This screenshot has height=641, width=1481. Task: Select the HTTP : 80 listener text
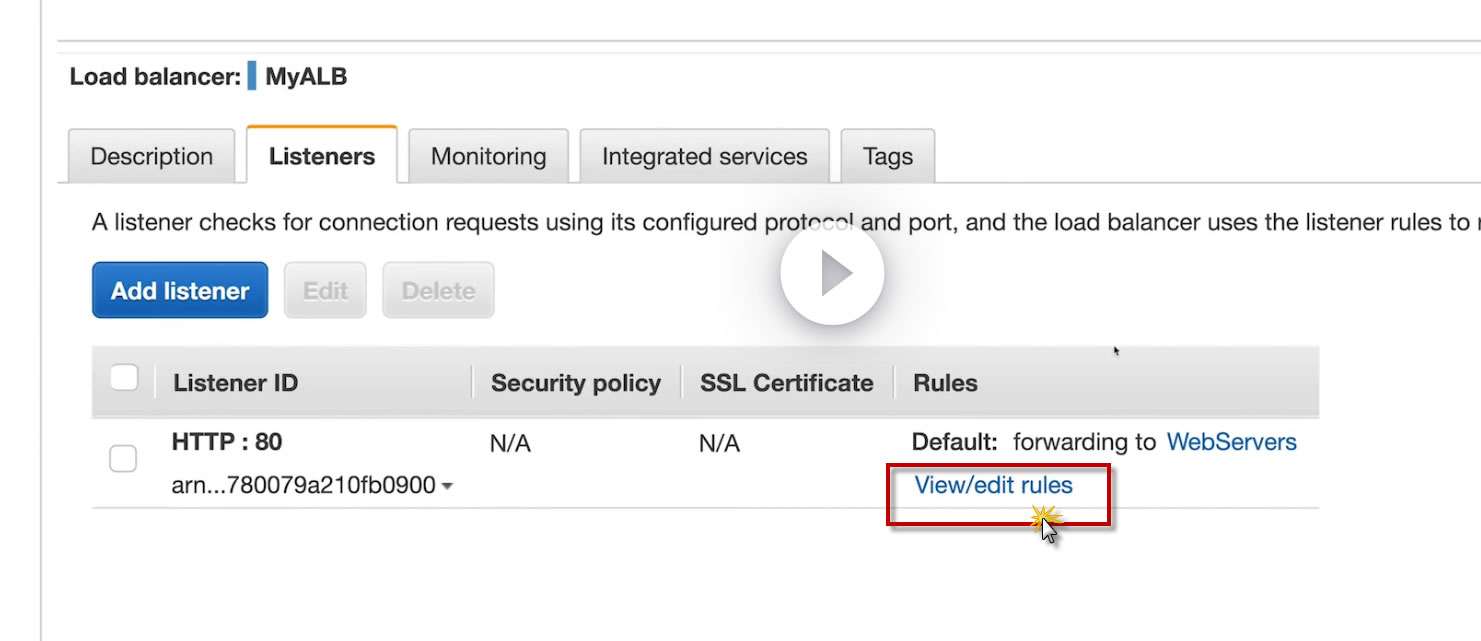coord(227,442)
